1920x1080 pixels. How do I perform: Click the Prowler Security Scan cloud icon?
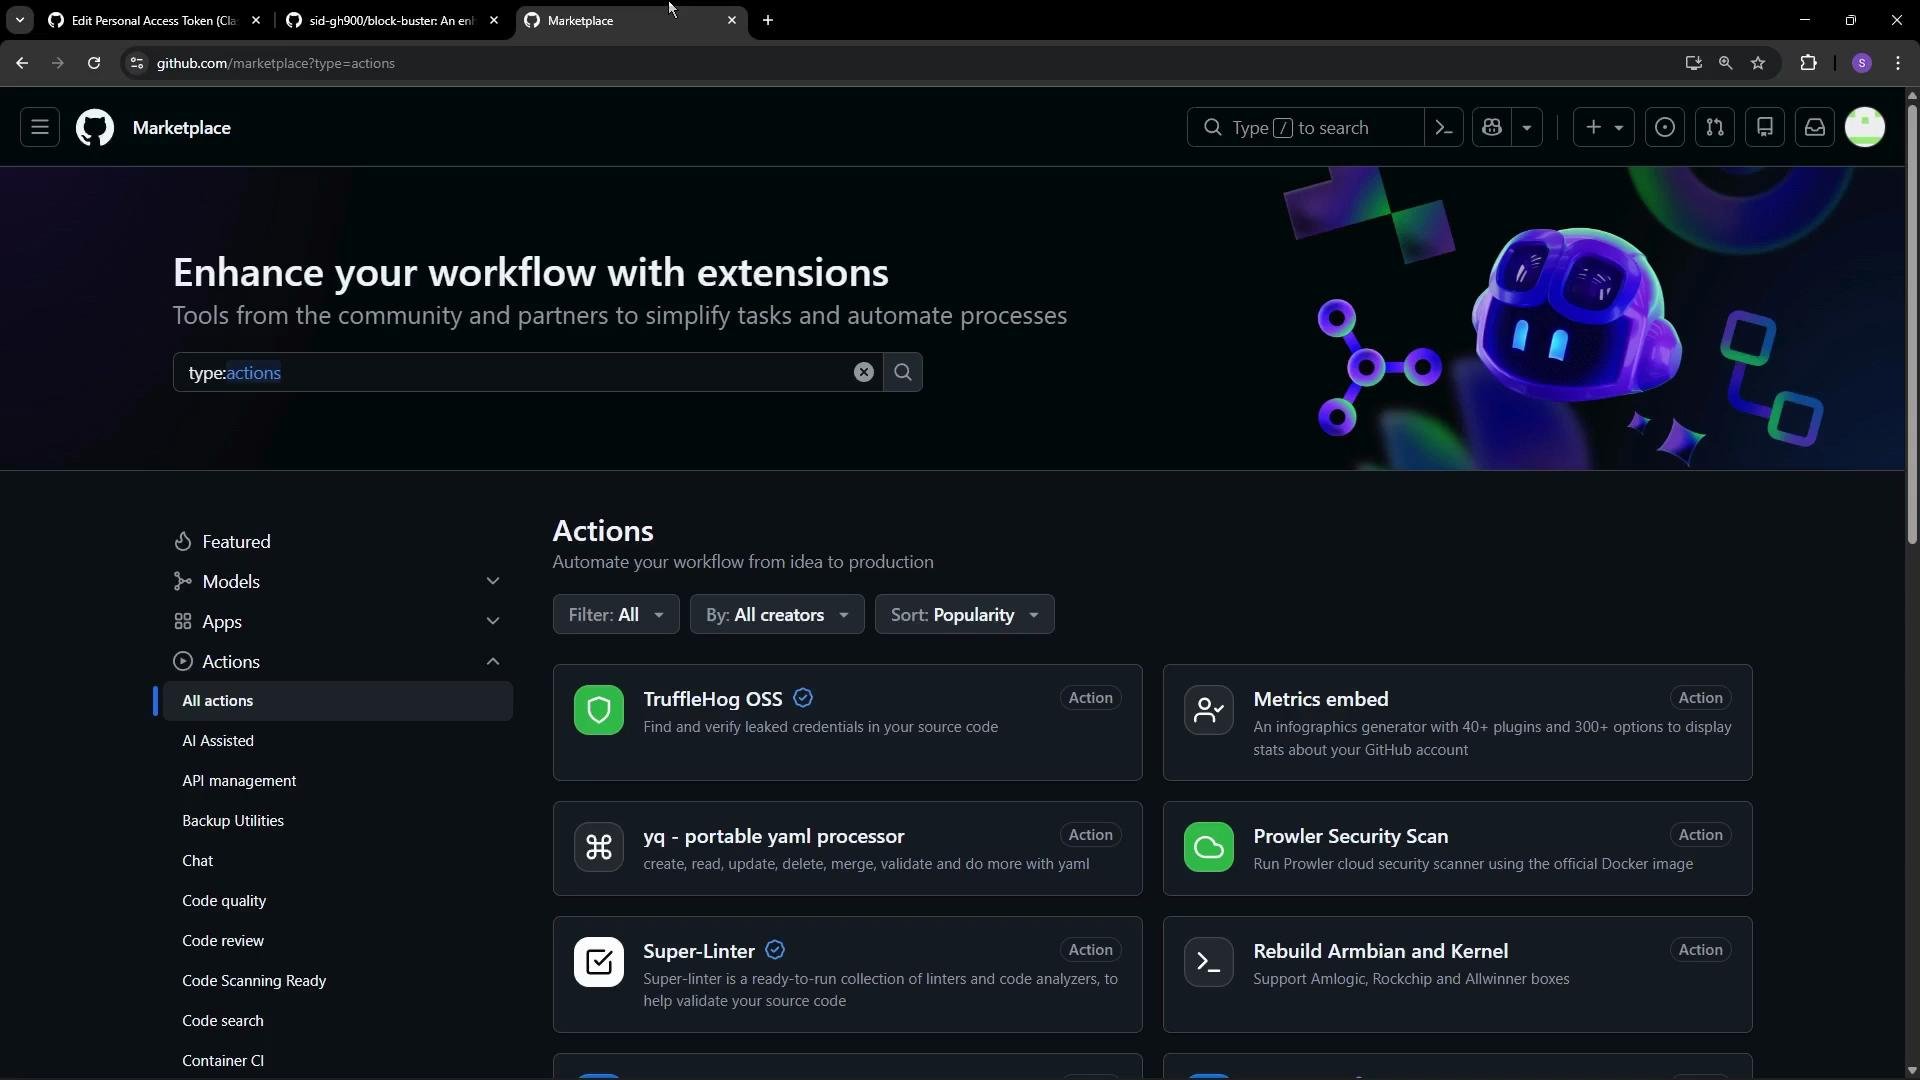pos(1209,848)
